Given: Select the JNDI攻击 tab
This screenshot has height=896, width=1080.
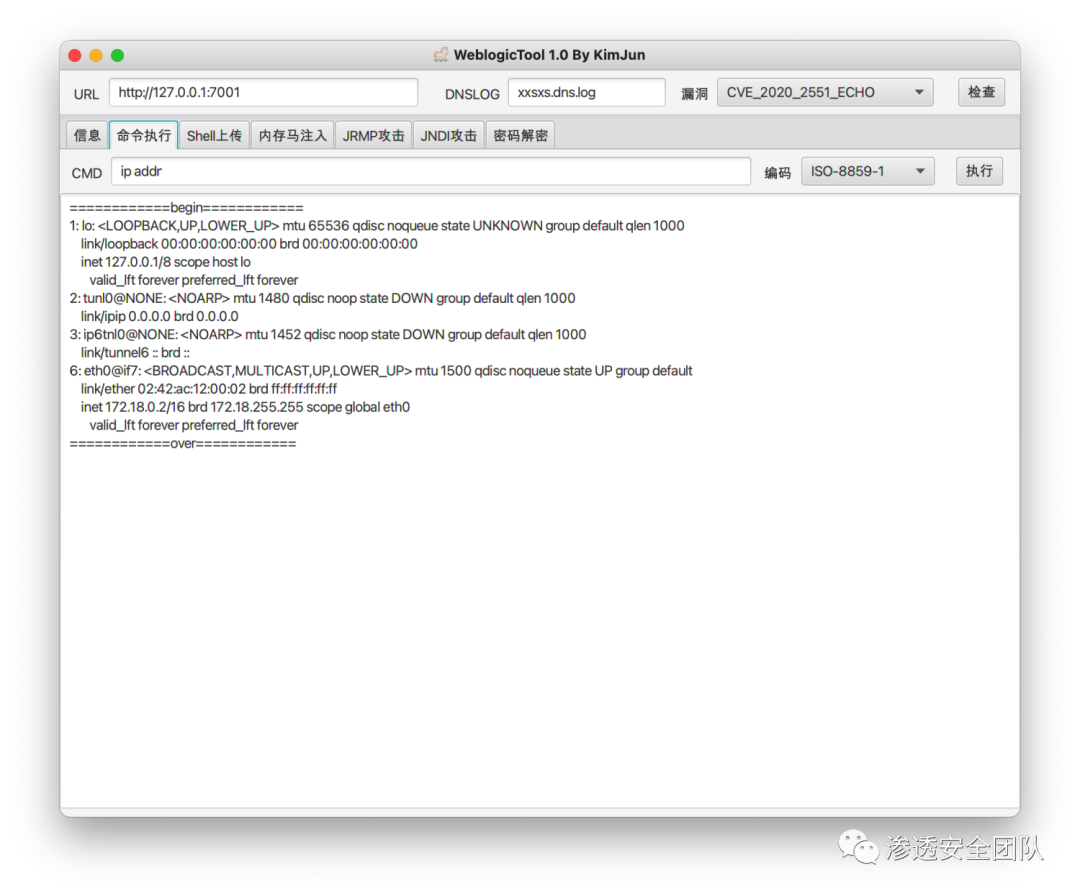Looking at the screenshot, I should pos(448,136).
